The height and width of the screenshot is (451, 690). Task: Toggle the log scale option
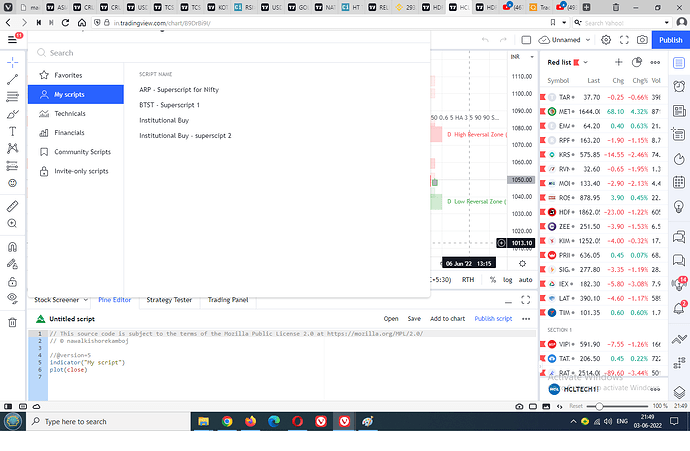tap(507, 280)
